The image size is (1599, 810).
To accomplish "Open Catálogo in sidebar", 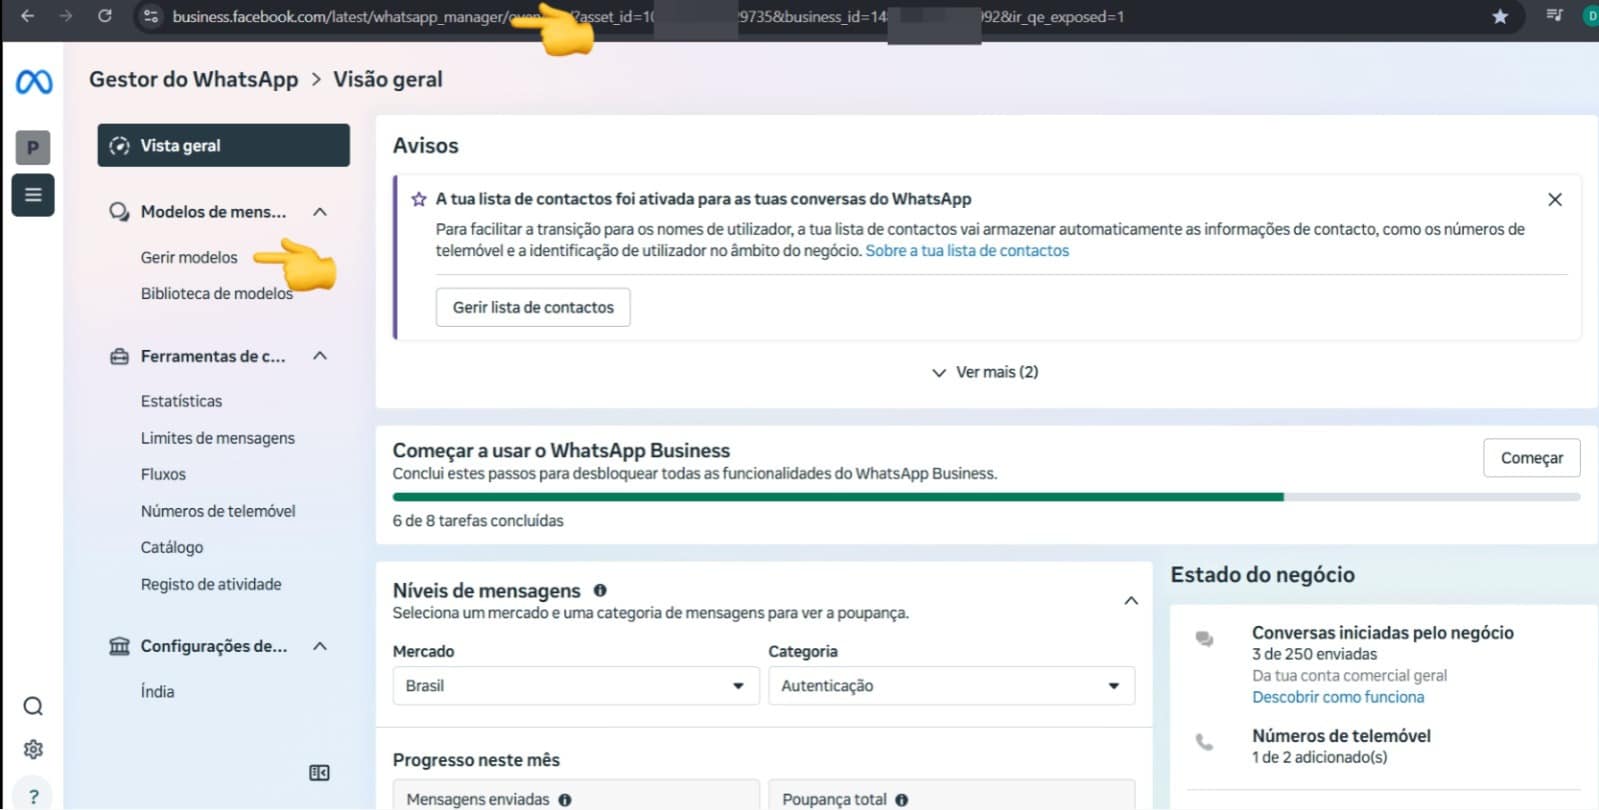I will pos(172,547).
